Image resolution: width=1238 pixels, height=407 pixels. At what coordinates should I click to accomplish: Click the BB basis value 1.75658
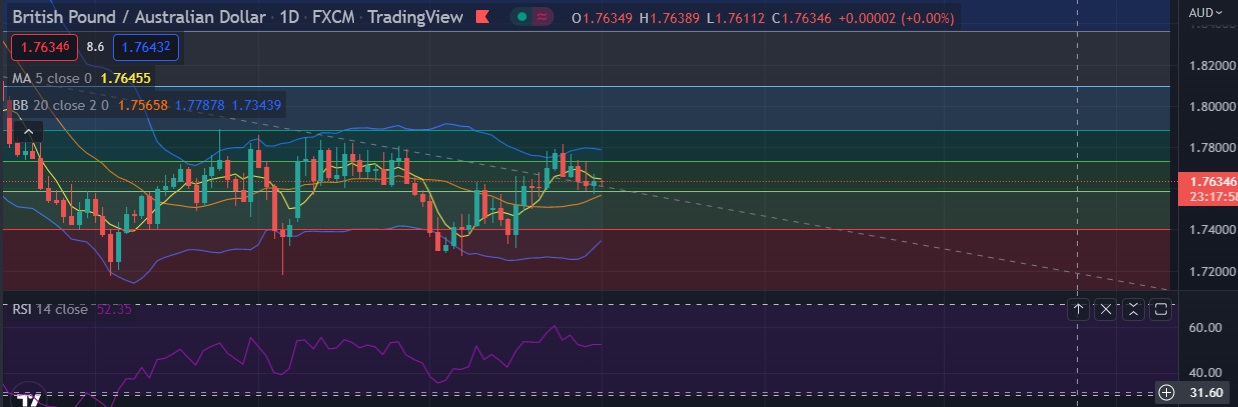[142, 104]
